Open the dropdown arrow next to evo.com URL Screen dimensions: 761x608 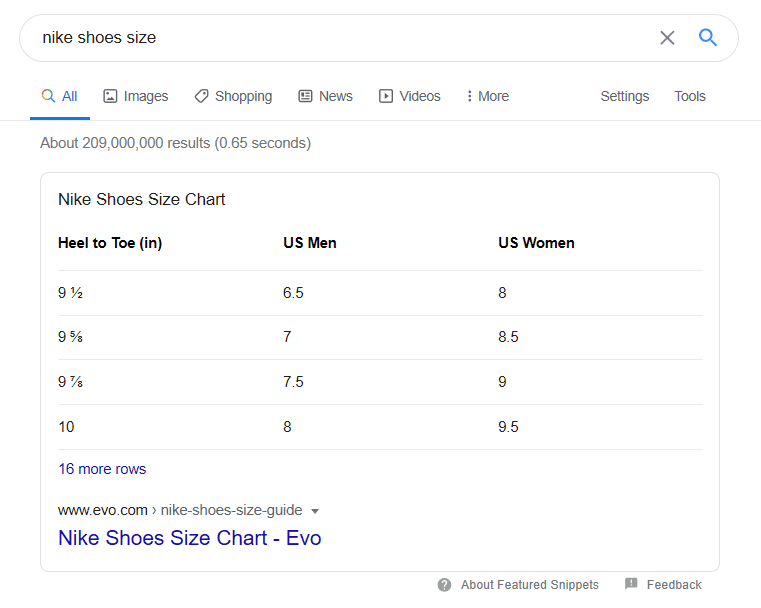[x=314, y=511]
